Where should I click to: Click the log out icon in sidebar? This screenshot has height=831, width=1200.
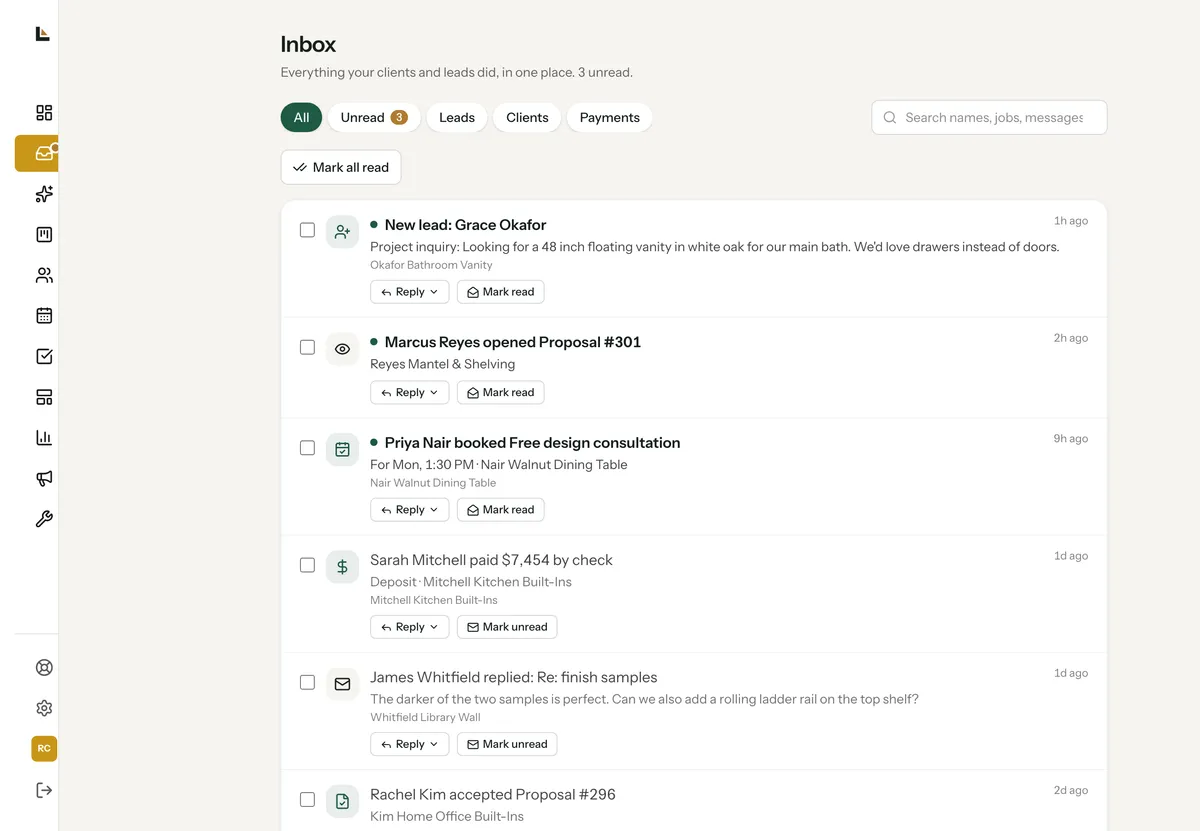coord(44,790)
